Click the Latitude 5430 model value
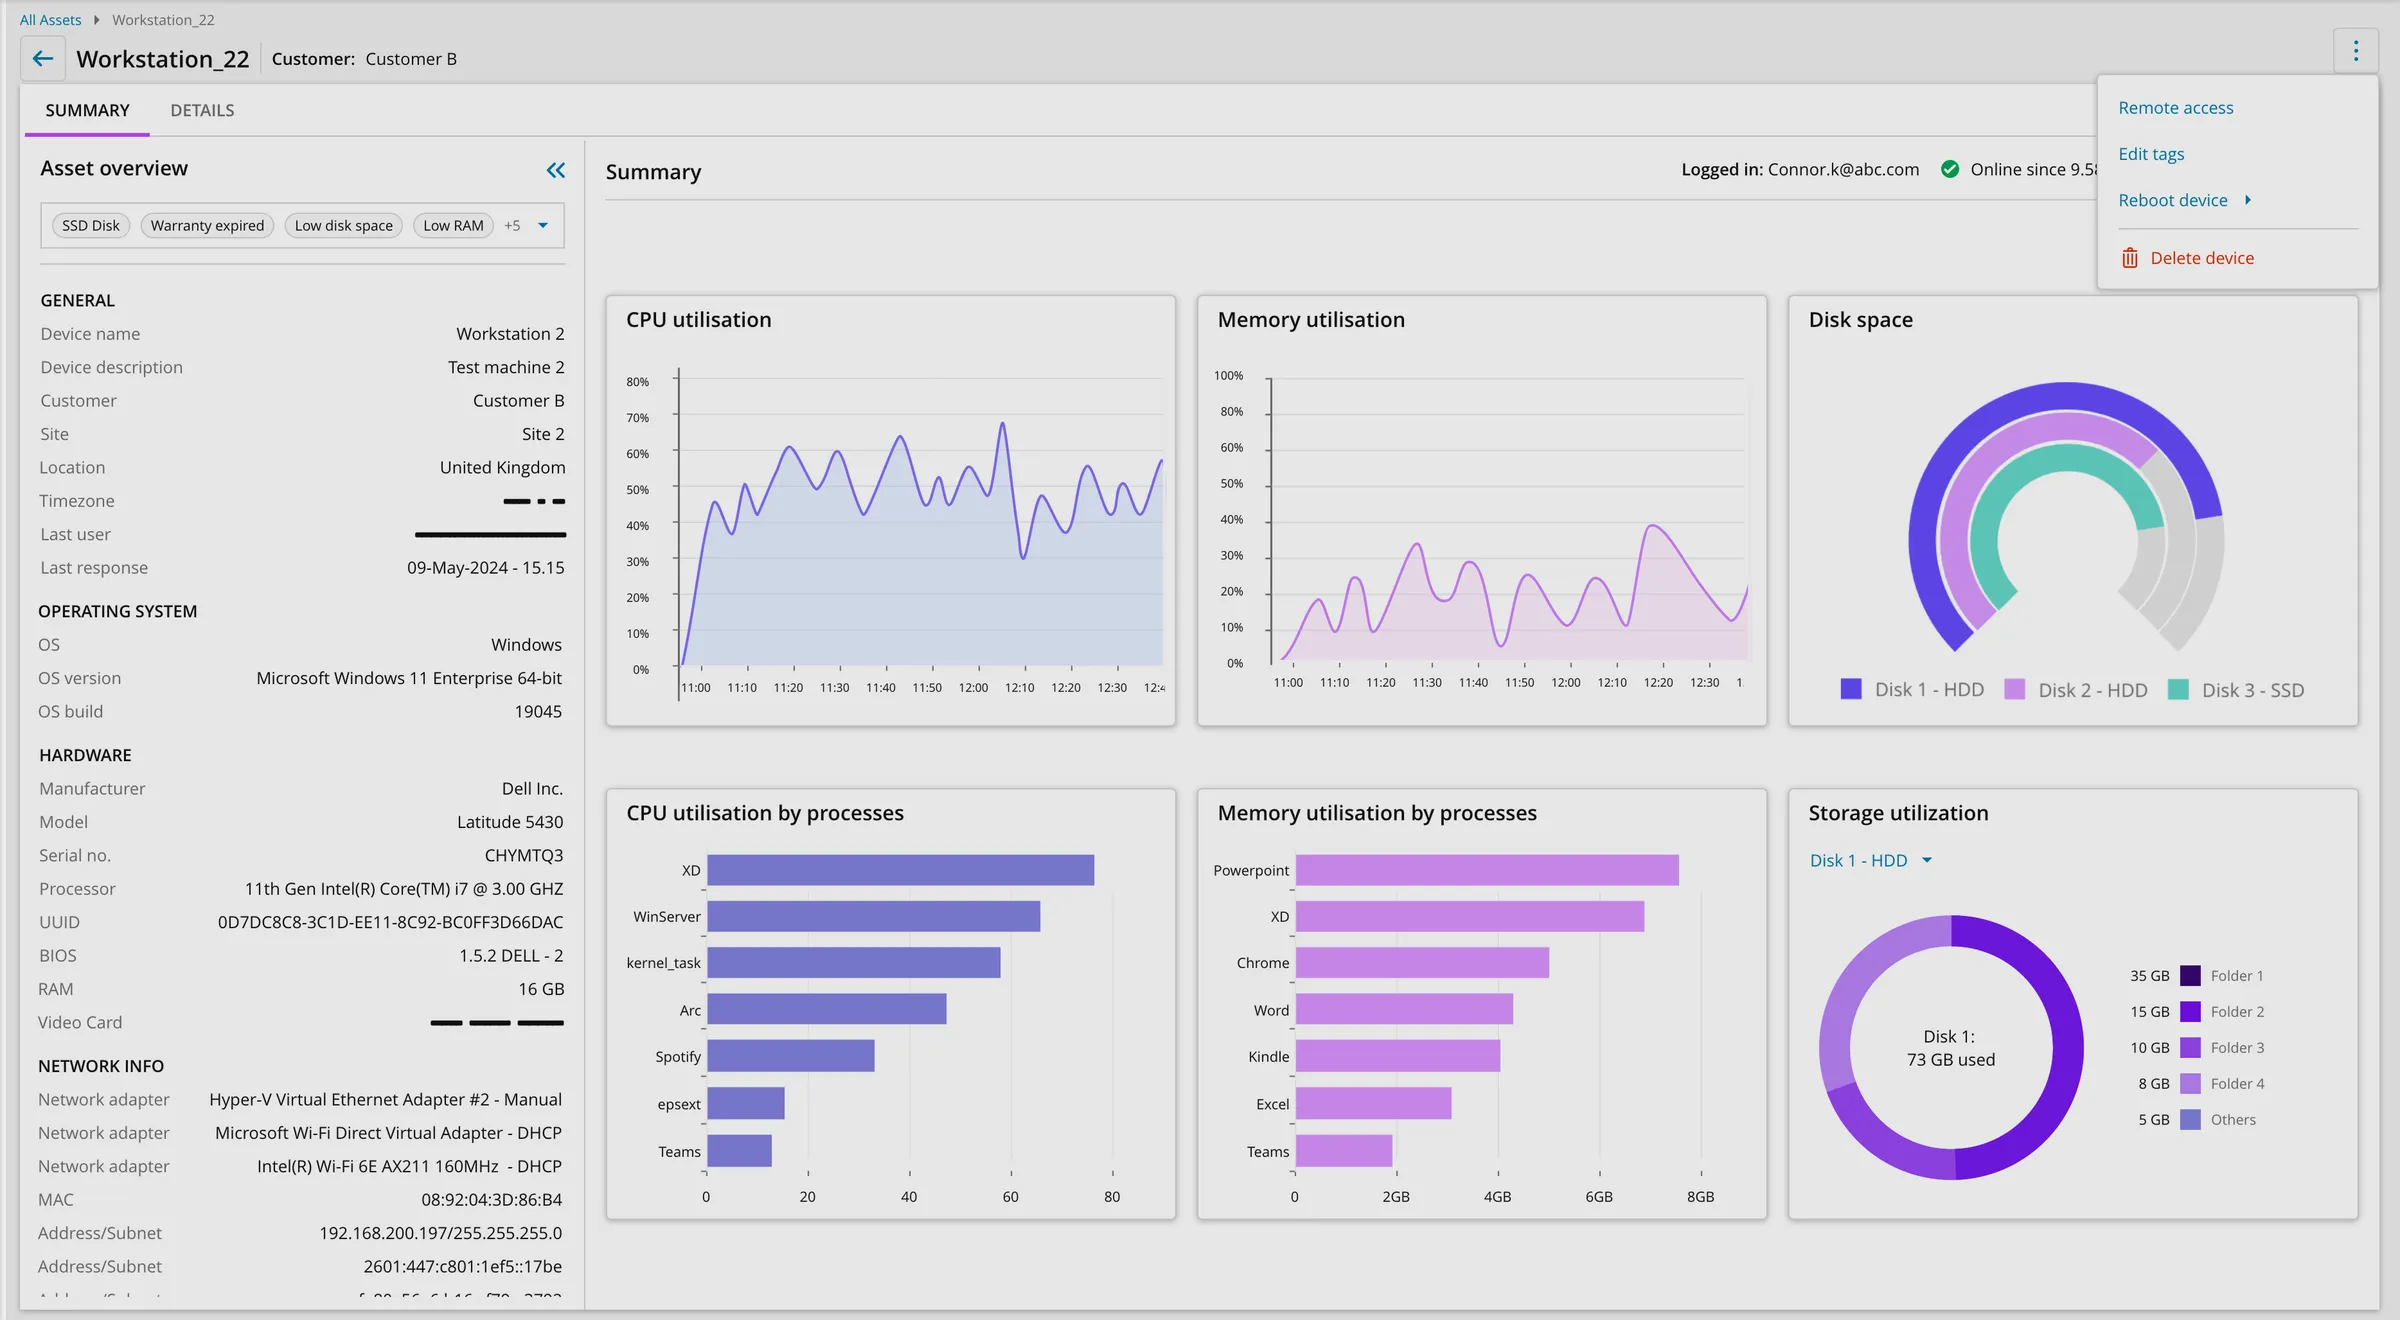 coord(510,822)
